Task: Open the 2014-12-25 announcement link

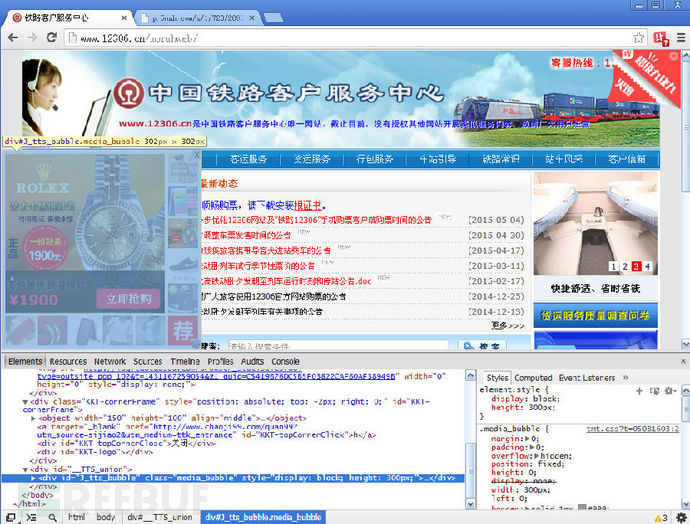Action: [273, 297]
